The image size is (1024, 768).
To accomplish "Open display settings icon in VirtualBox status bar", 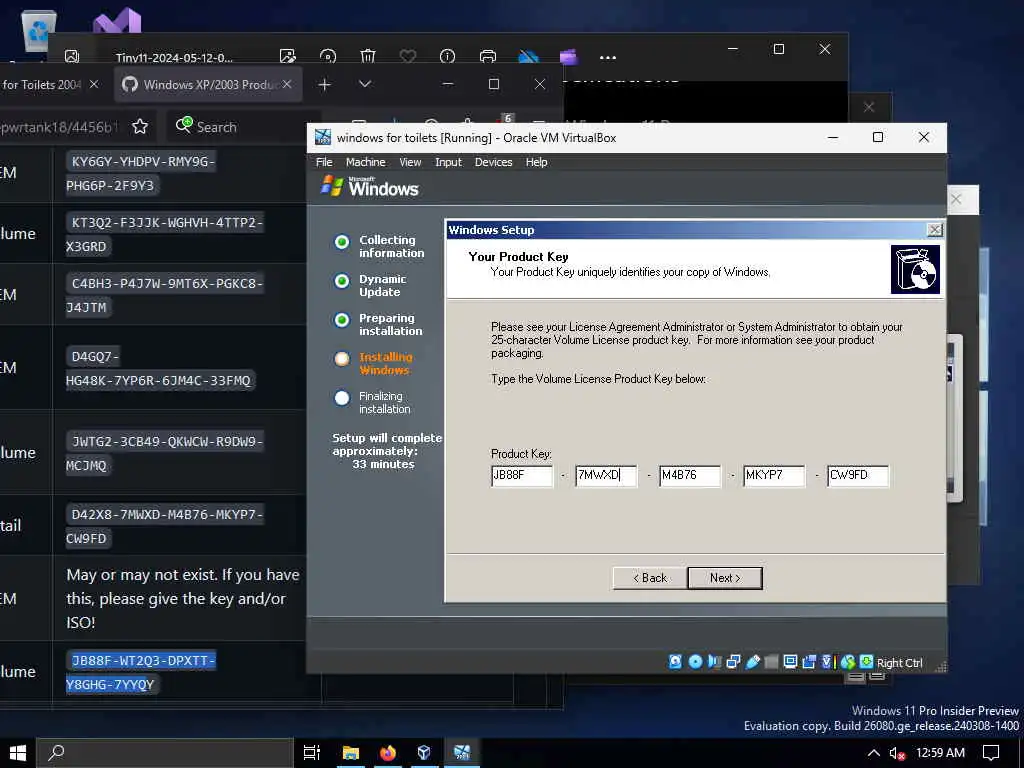I will tap(790, 662).
